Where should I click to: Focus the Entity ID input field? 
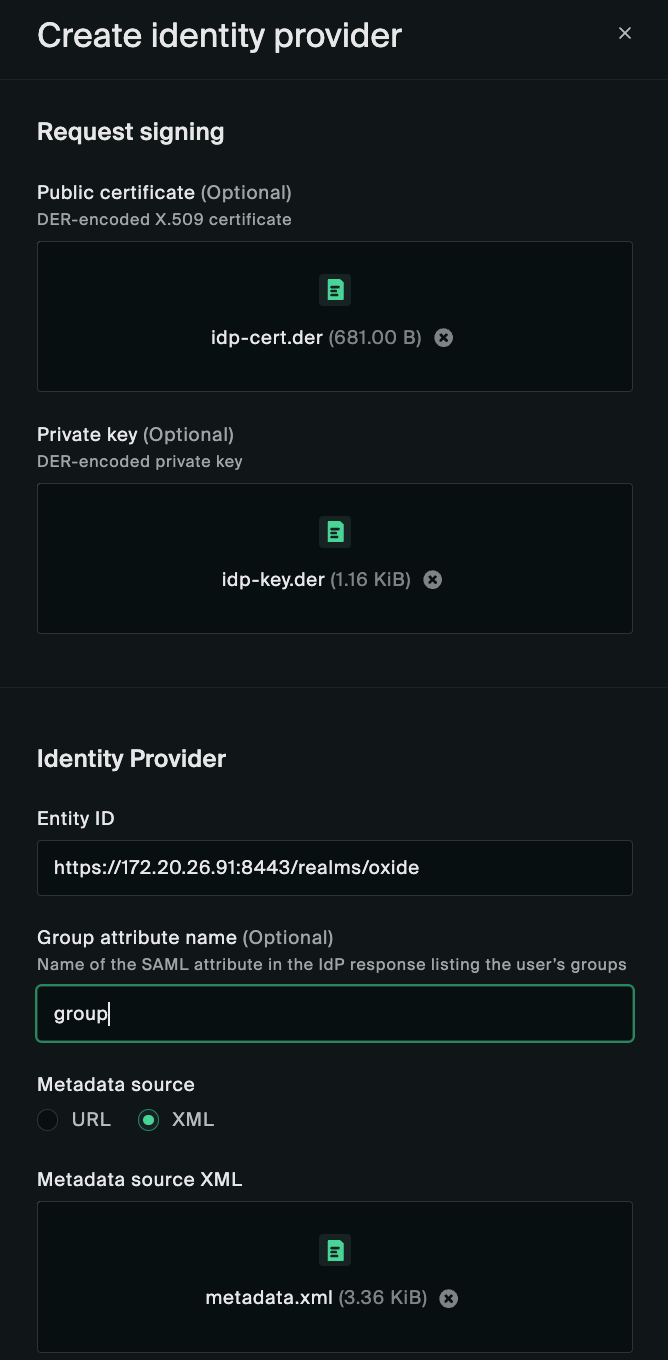[x=334, y=867]
